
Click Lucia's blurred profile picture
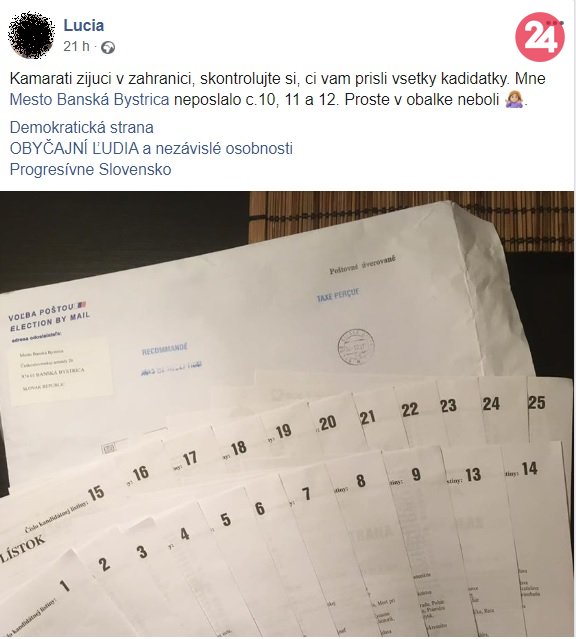coord(31,35)
